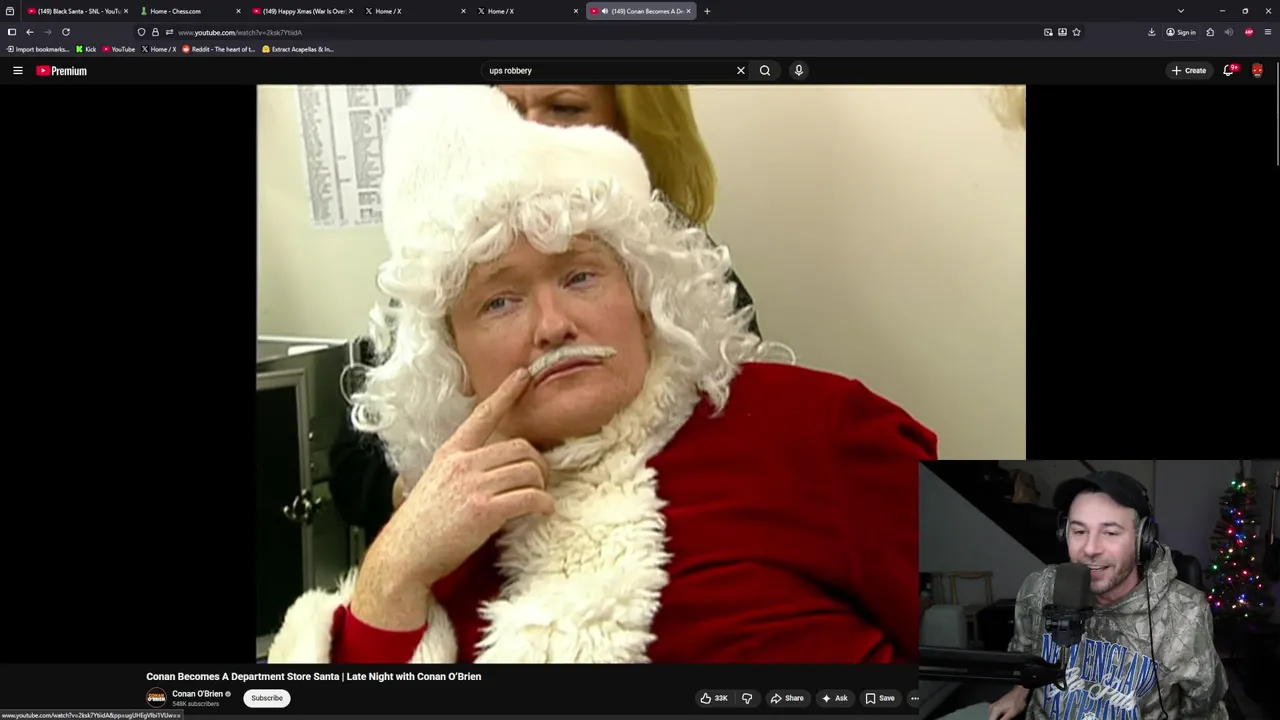Image resolution: width=1280 pixels, height=720 pixels.
Task: Share this video
Action: point(787,698)
